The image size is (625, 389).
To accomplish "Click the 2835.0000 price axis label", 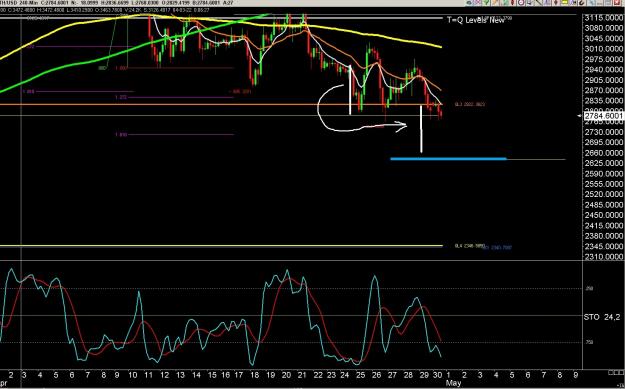I will pos(603,101).
